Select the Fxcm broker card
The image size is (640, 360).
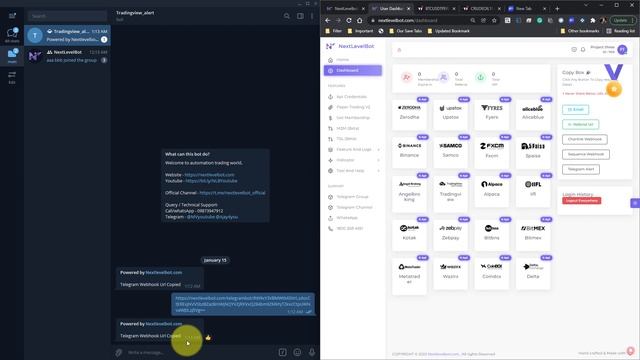[x=492, y=152]
